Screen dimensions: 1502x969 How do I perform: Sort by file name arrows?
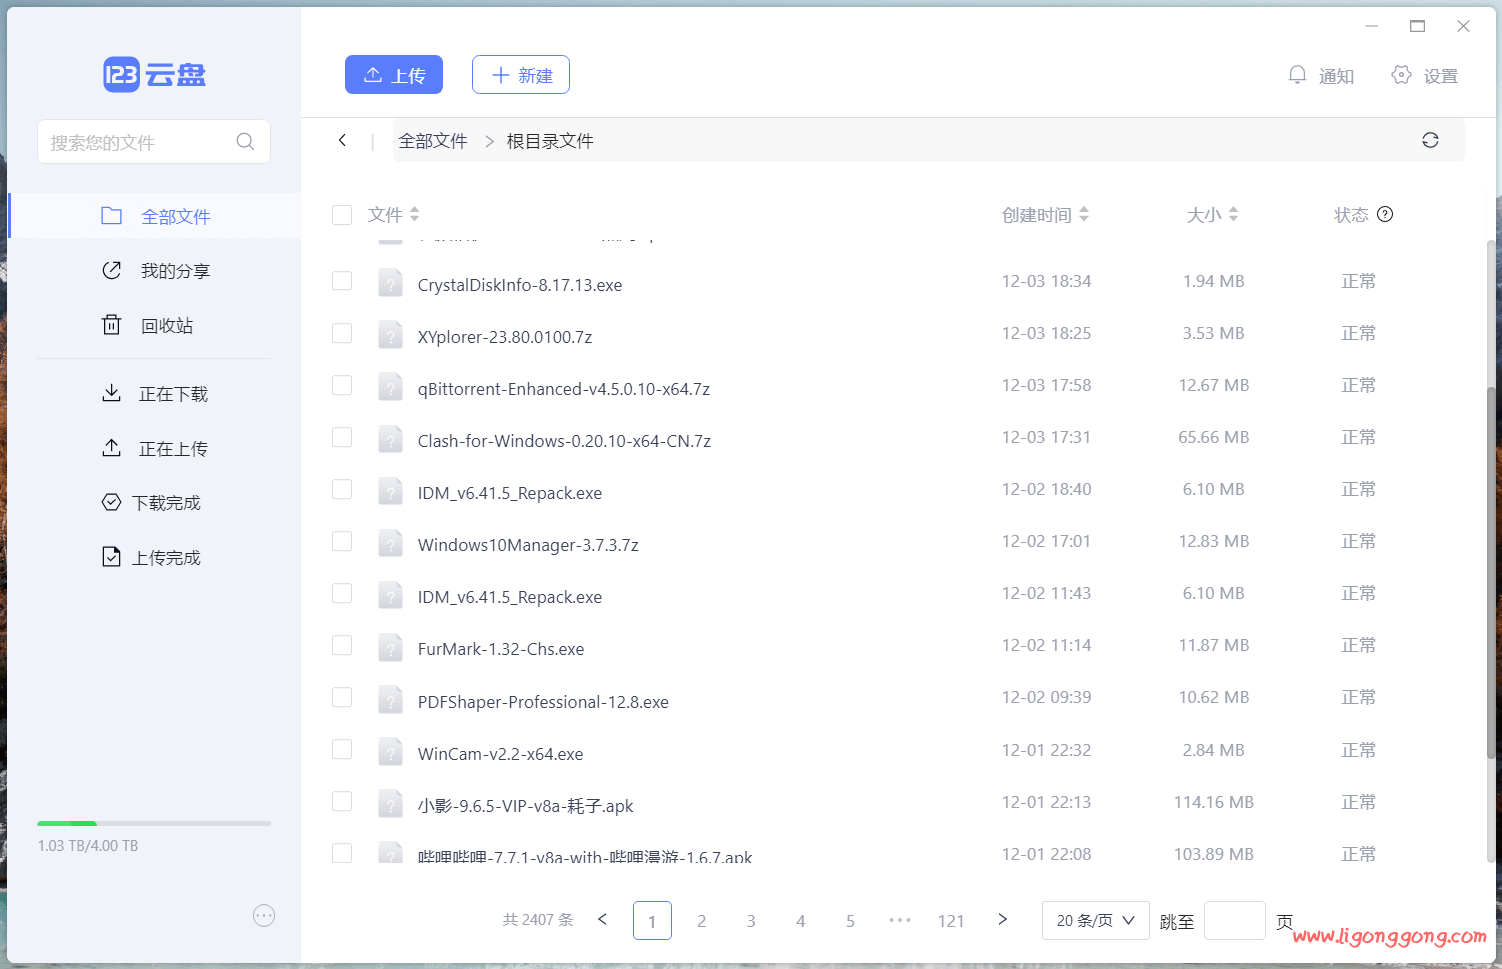tap(414, 214)
